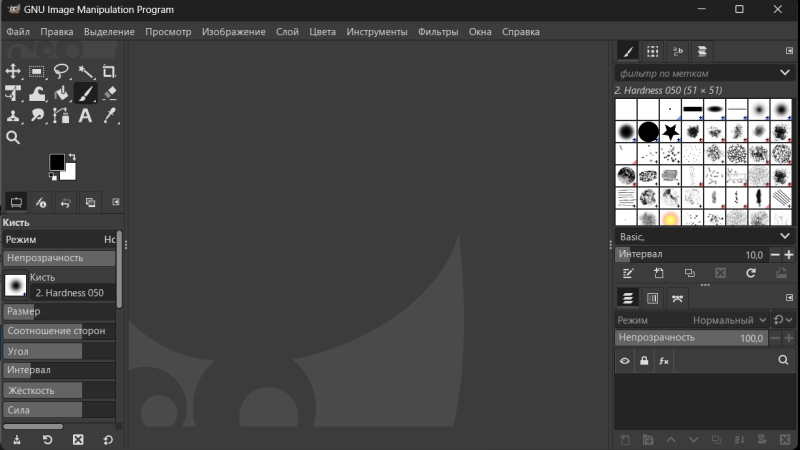Switch to Undo History tab
The width and height of the screenshot is (800, 450).
tap(65, 203)
